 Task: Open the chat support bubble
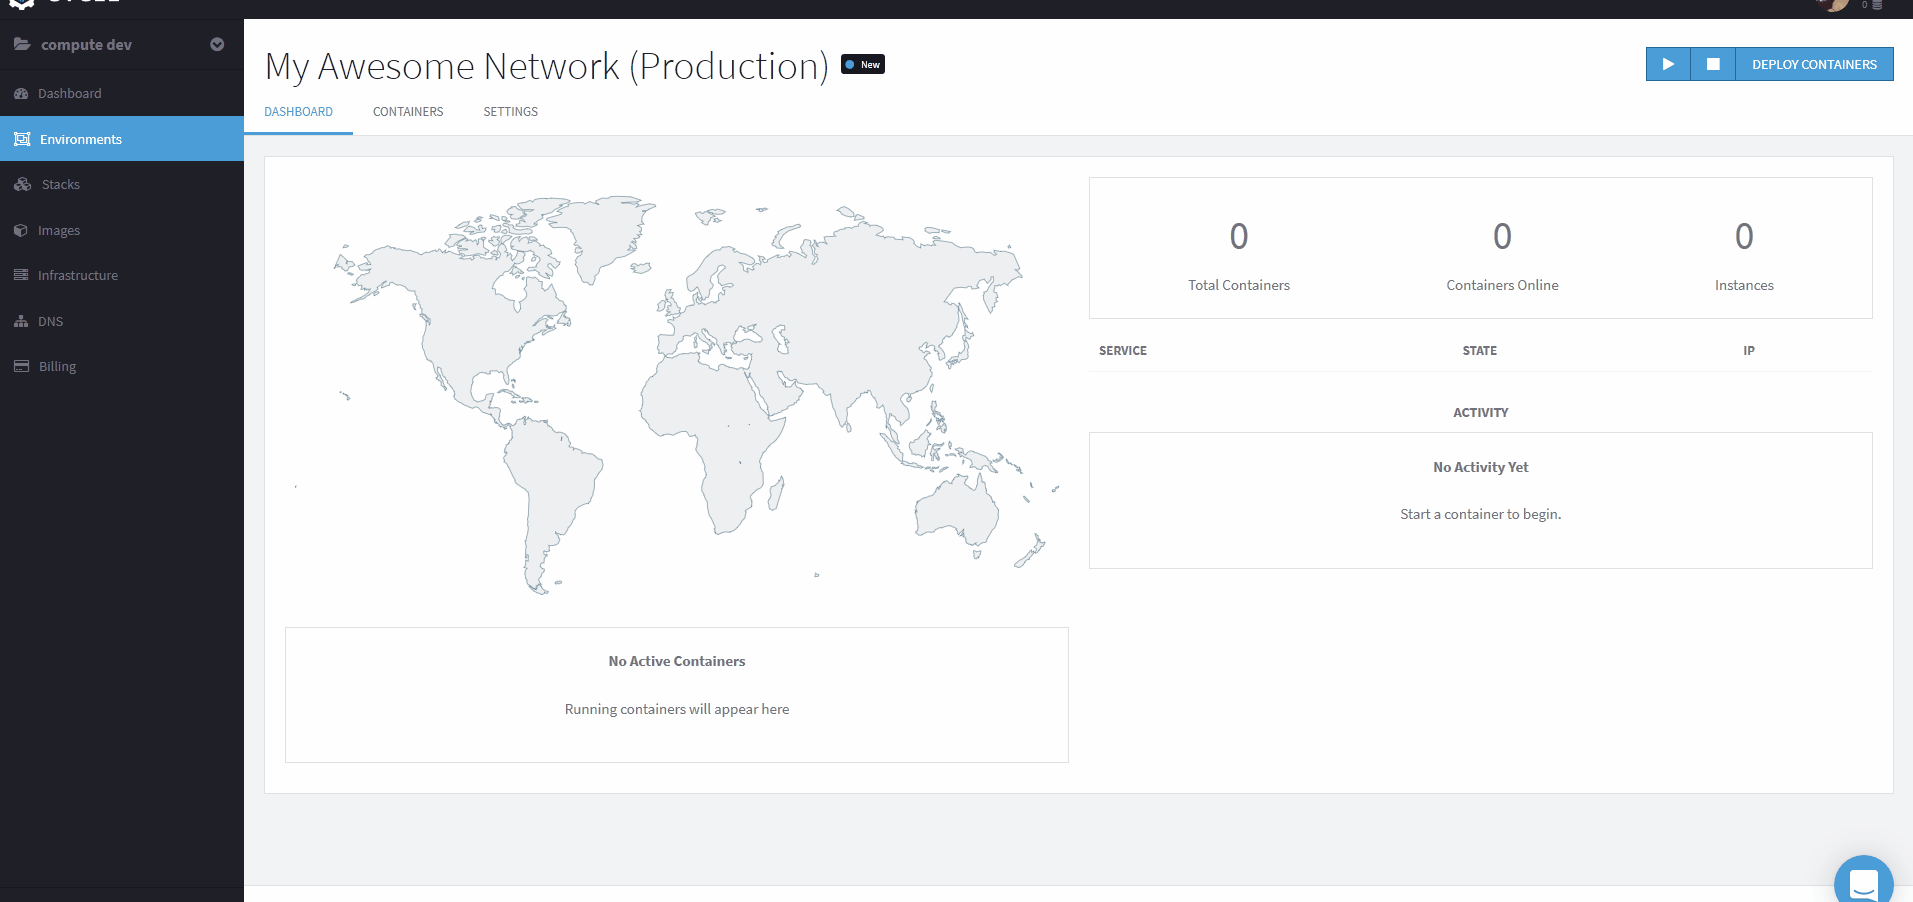pos(1864,883)
